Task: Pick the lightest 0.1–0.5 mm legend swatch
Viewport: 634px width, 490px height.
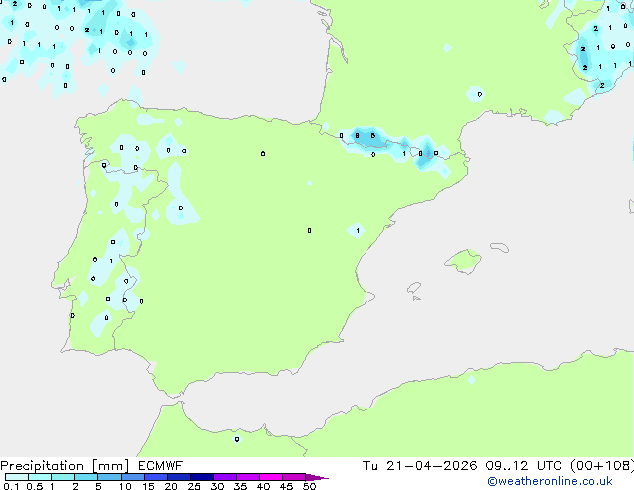Action: point(17,477)
